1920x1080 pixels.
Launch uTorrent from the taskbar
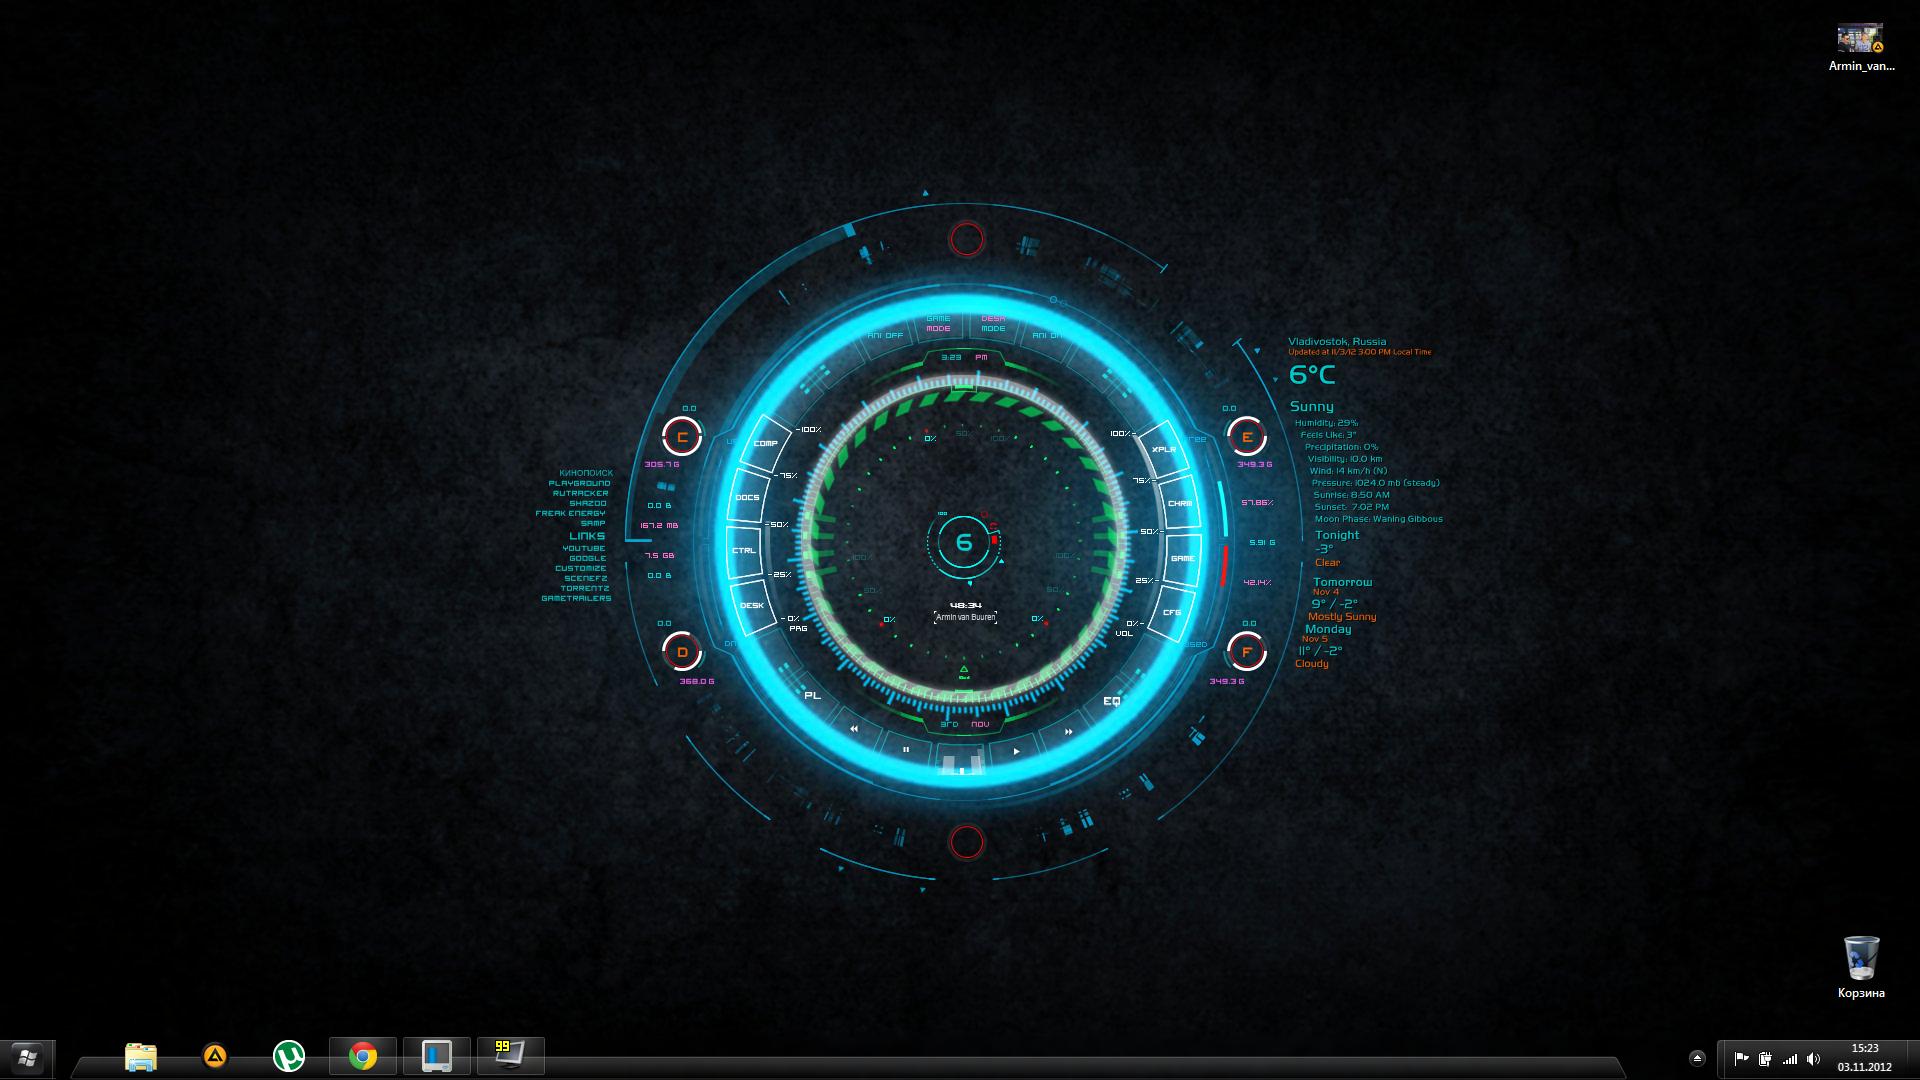pyautogui.click(x=289, y=1056)
